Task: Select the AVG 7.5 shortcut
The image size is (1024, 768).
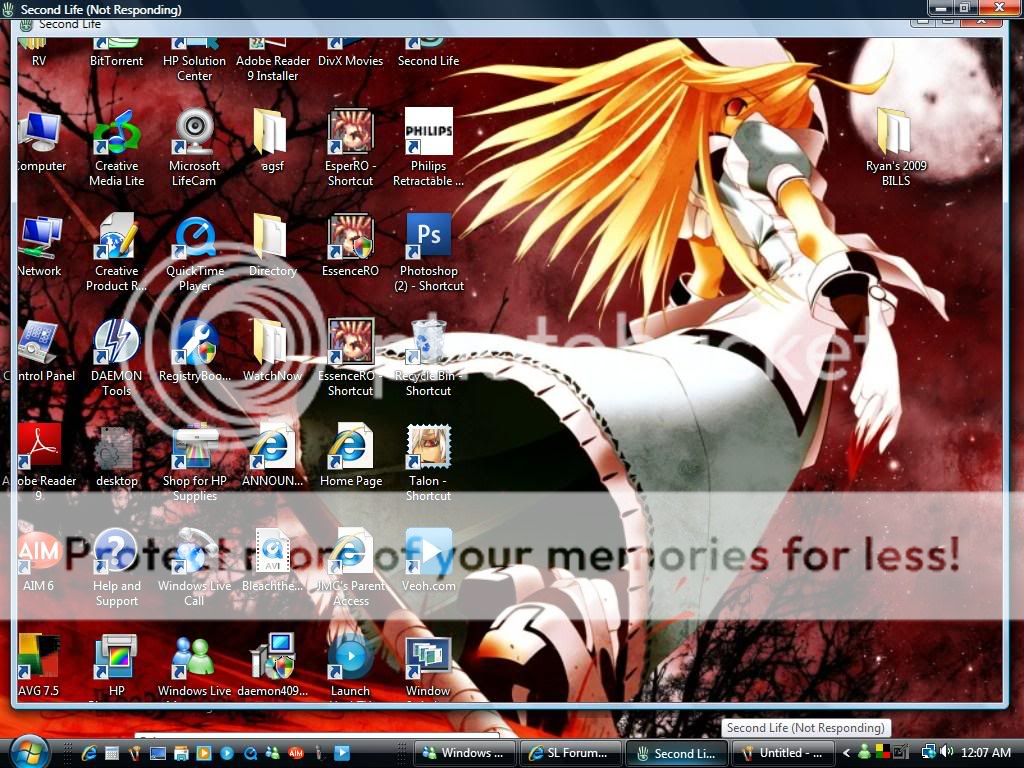Action: click(39, 666)
